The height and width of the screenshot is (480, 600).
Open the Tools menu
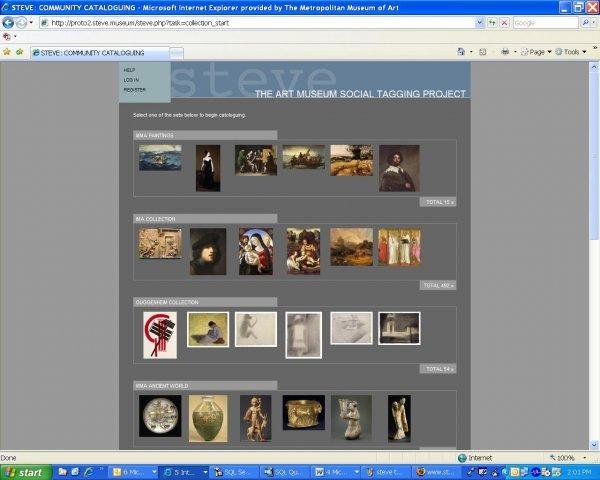point(571,52)
